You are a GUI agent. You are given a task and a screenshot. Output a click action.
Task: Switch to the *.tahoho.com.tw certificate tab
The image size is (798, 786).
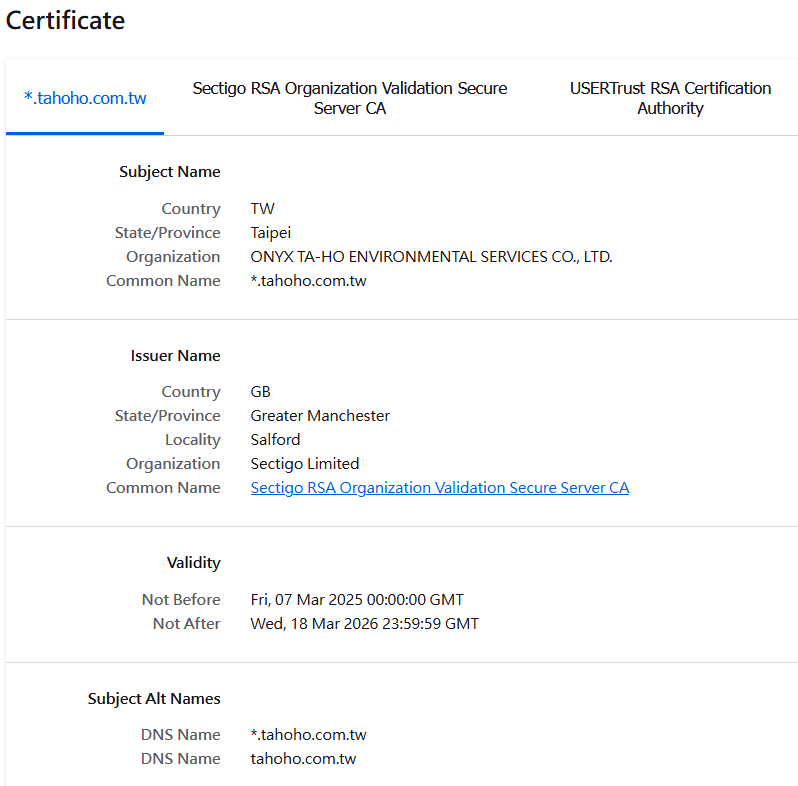click(x=85, y=98)
